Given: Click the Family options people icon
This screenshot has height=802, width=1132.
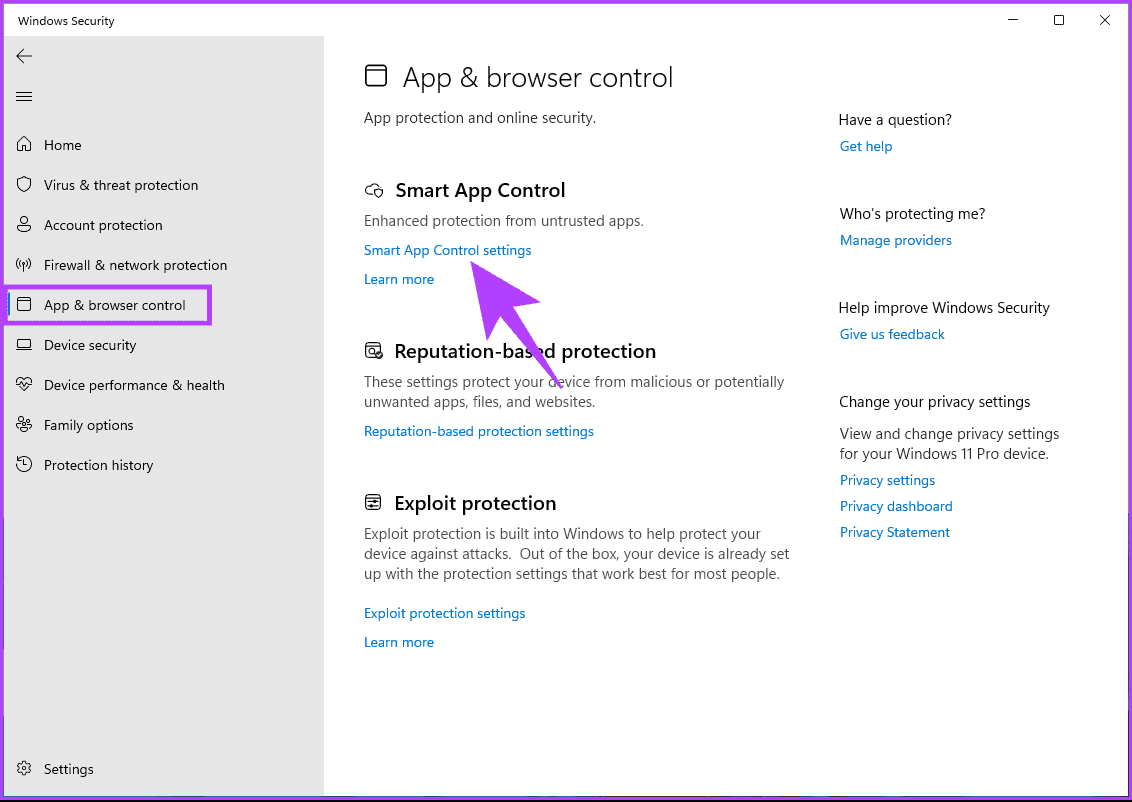Looking at the screenshot, I should point(24,425).
